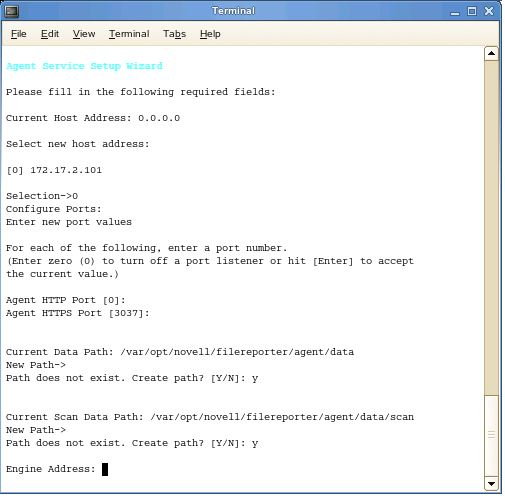Click 'Current Host Address: 0.0.0.0' line

click(93, 118)
